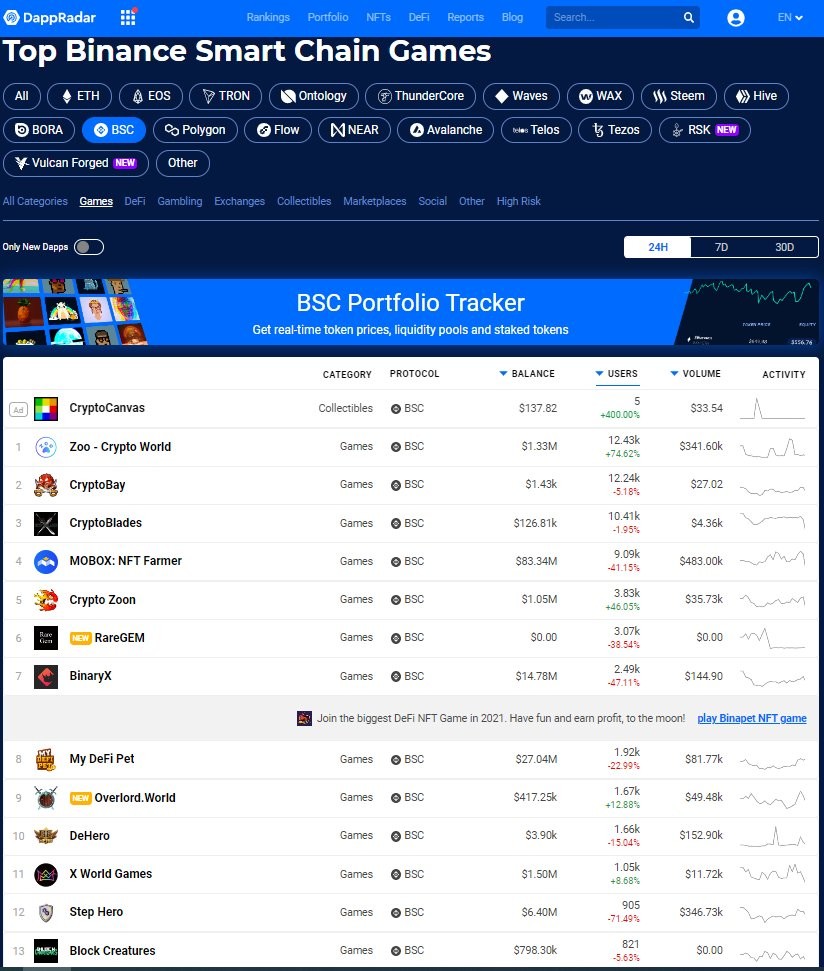Open the X World Games crown icon
Image resolution: width=824 pixels, height=971 pixels.
click(46, 874)
